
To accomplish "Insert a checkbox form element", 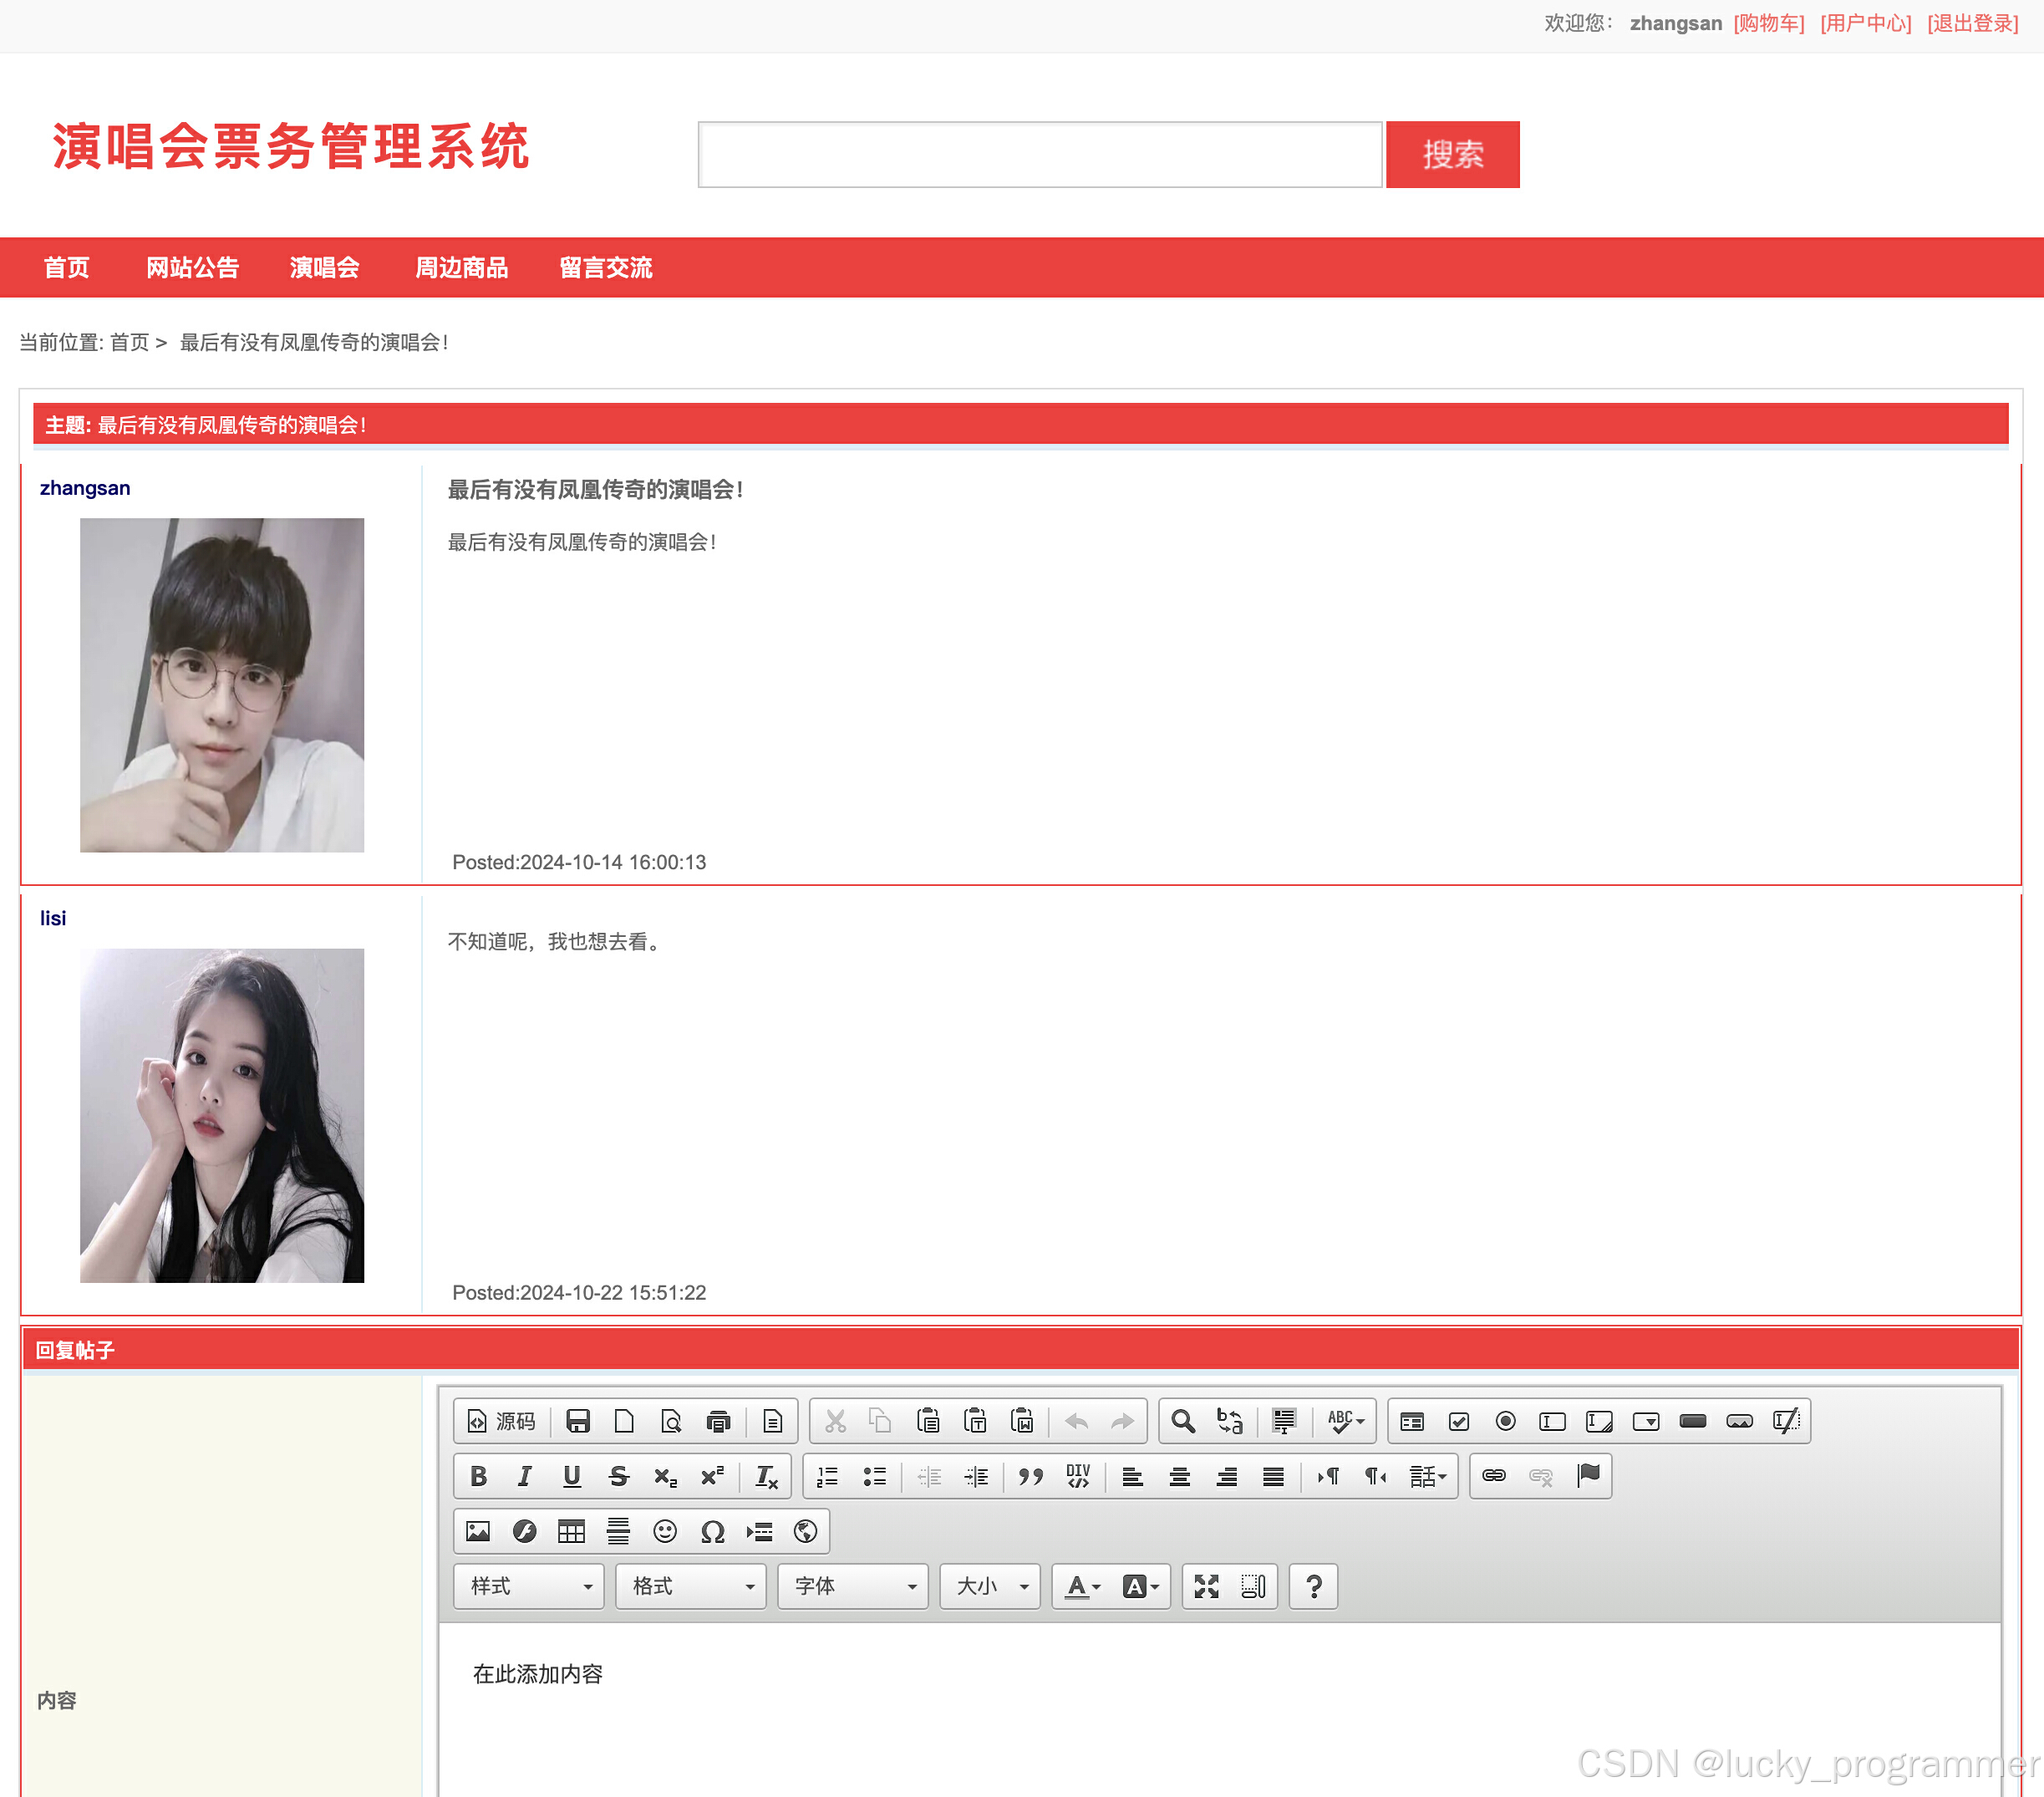I will pos(1459,1421).
